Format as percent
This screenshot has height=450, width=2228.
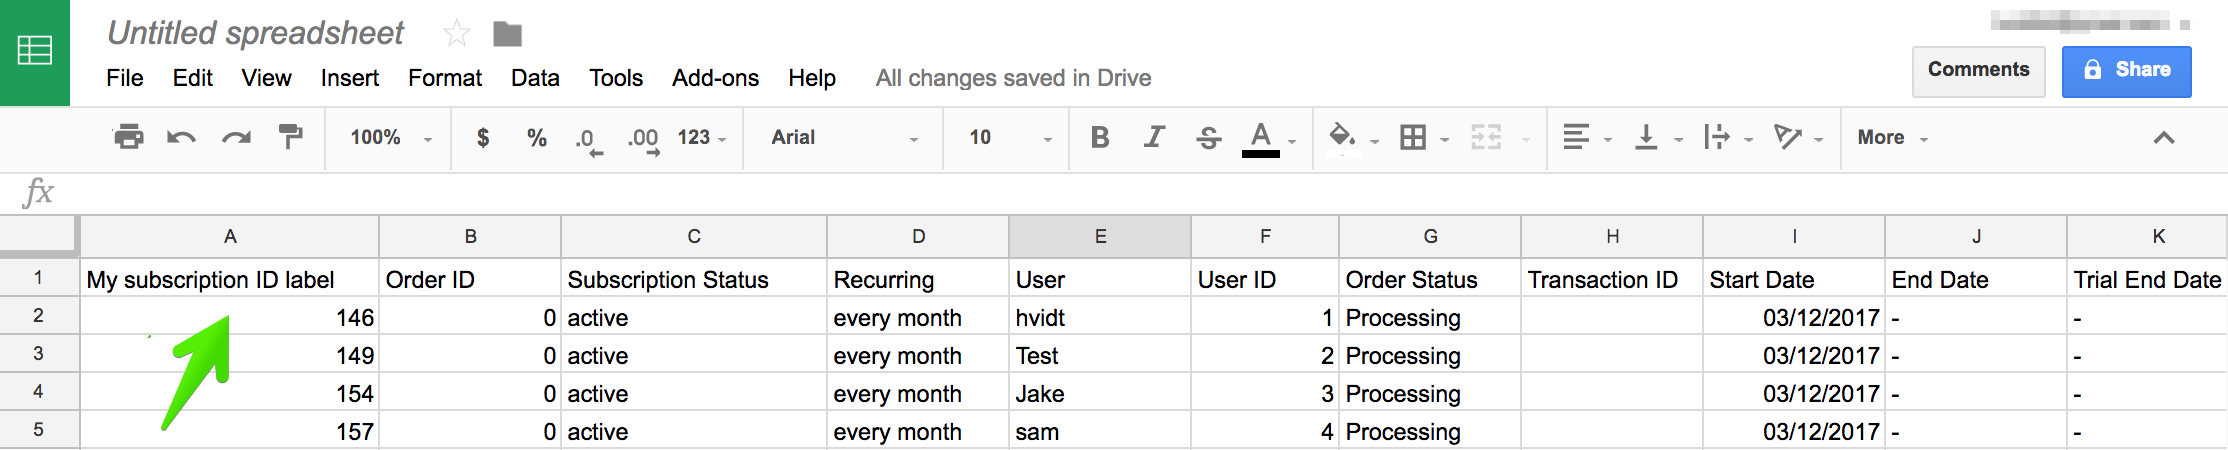(537, 137)
